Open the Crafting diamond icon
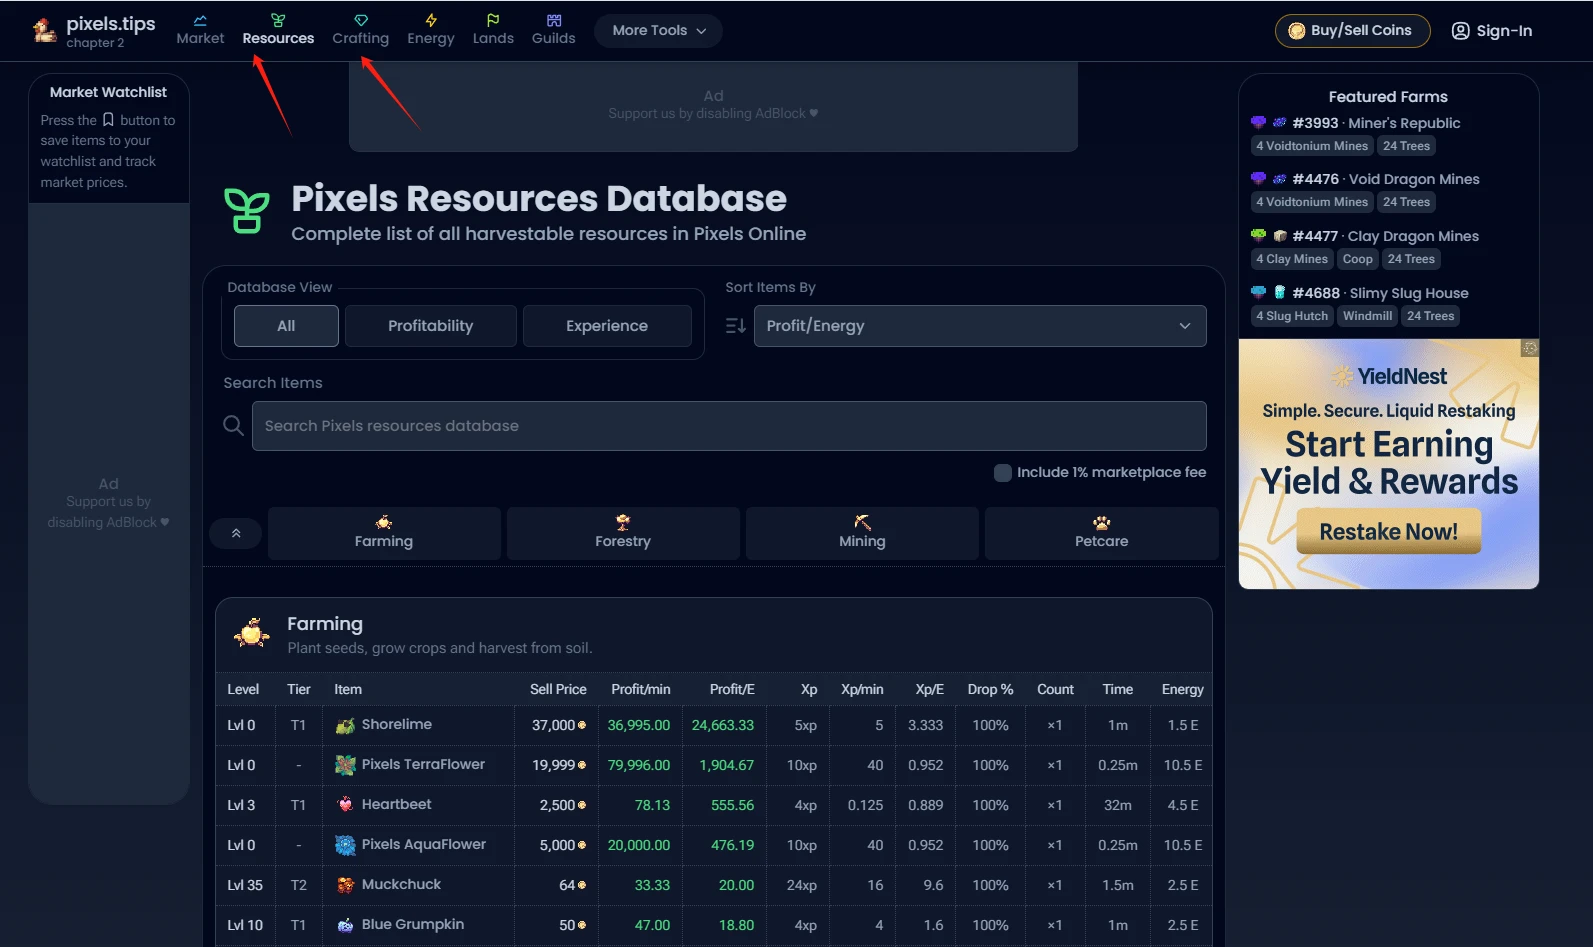Screen dimensions: 1593x947 [361, 20]
